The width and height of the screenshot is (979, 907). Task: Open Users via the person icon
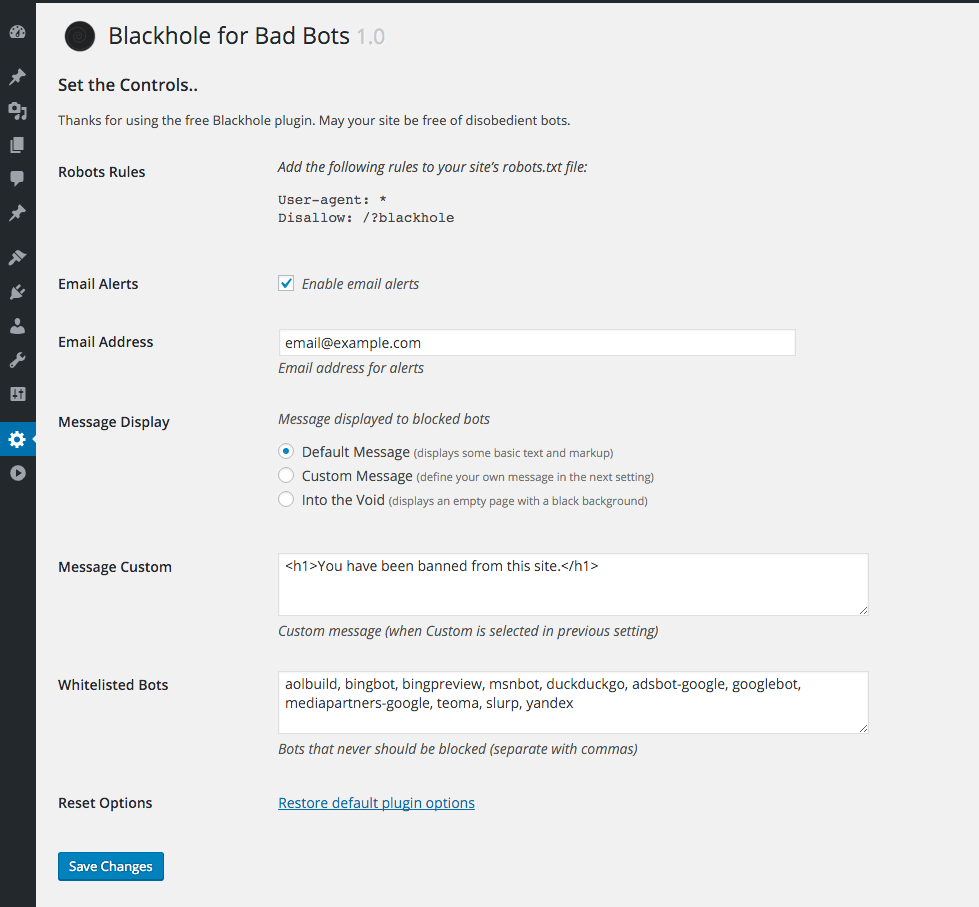coord(17,326)
